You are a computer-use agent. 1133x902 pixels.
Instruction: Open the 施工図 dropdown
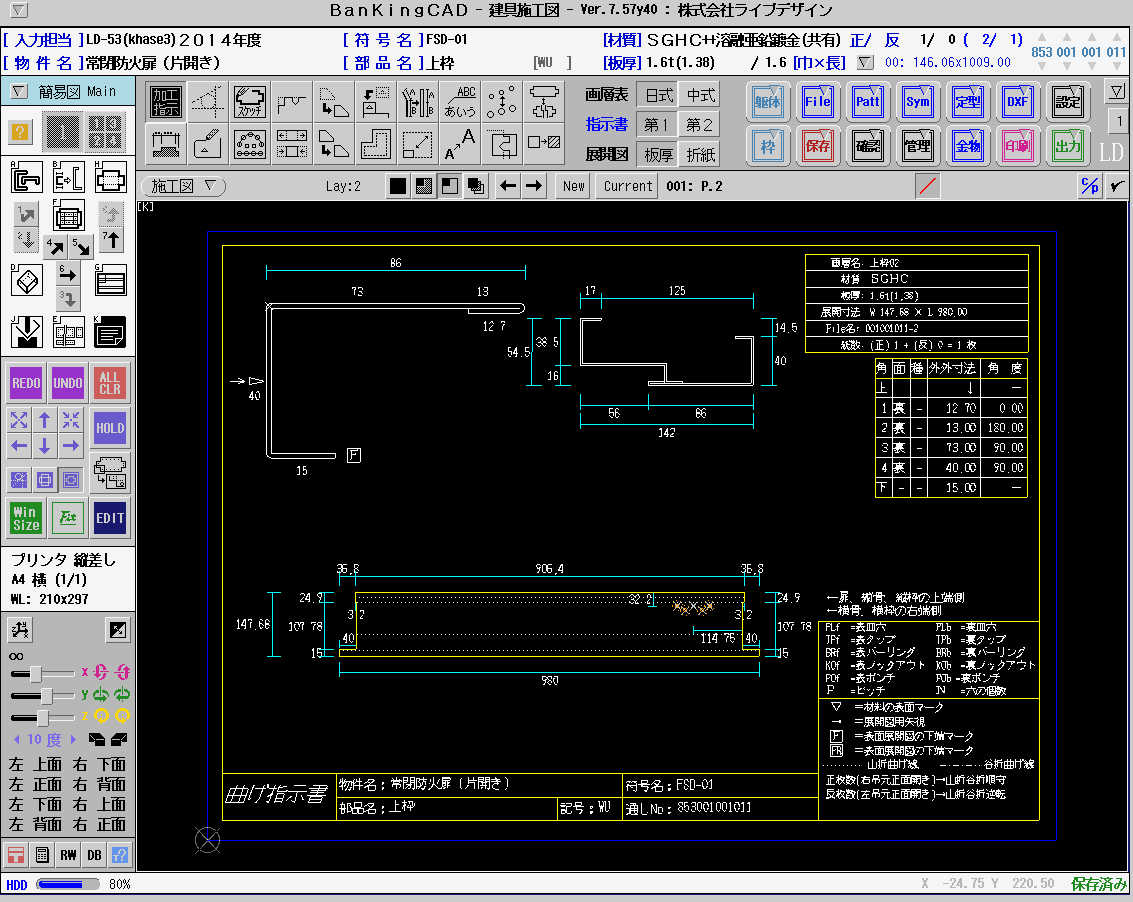point(184,186)
